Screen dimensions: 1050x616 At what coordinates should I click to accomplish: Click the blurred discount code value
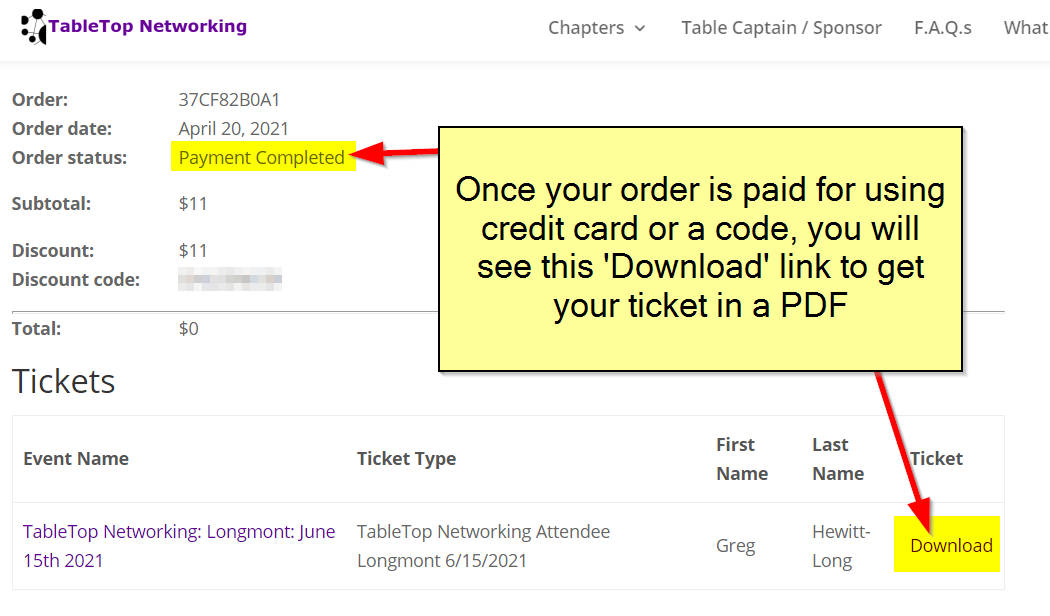tap(229, 280)
